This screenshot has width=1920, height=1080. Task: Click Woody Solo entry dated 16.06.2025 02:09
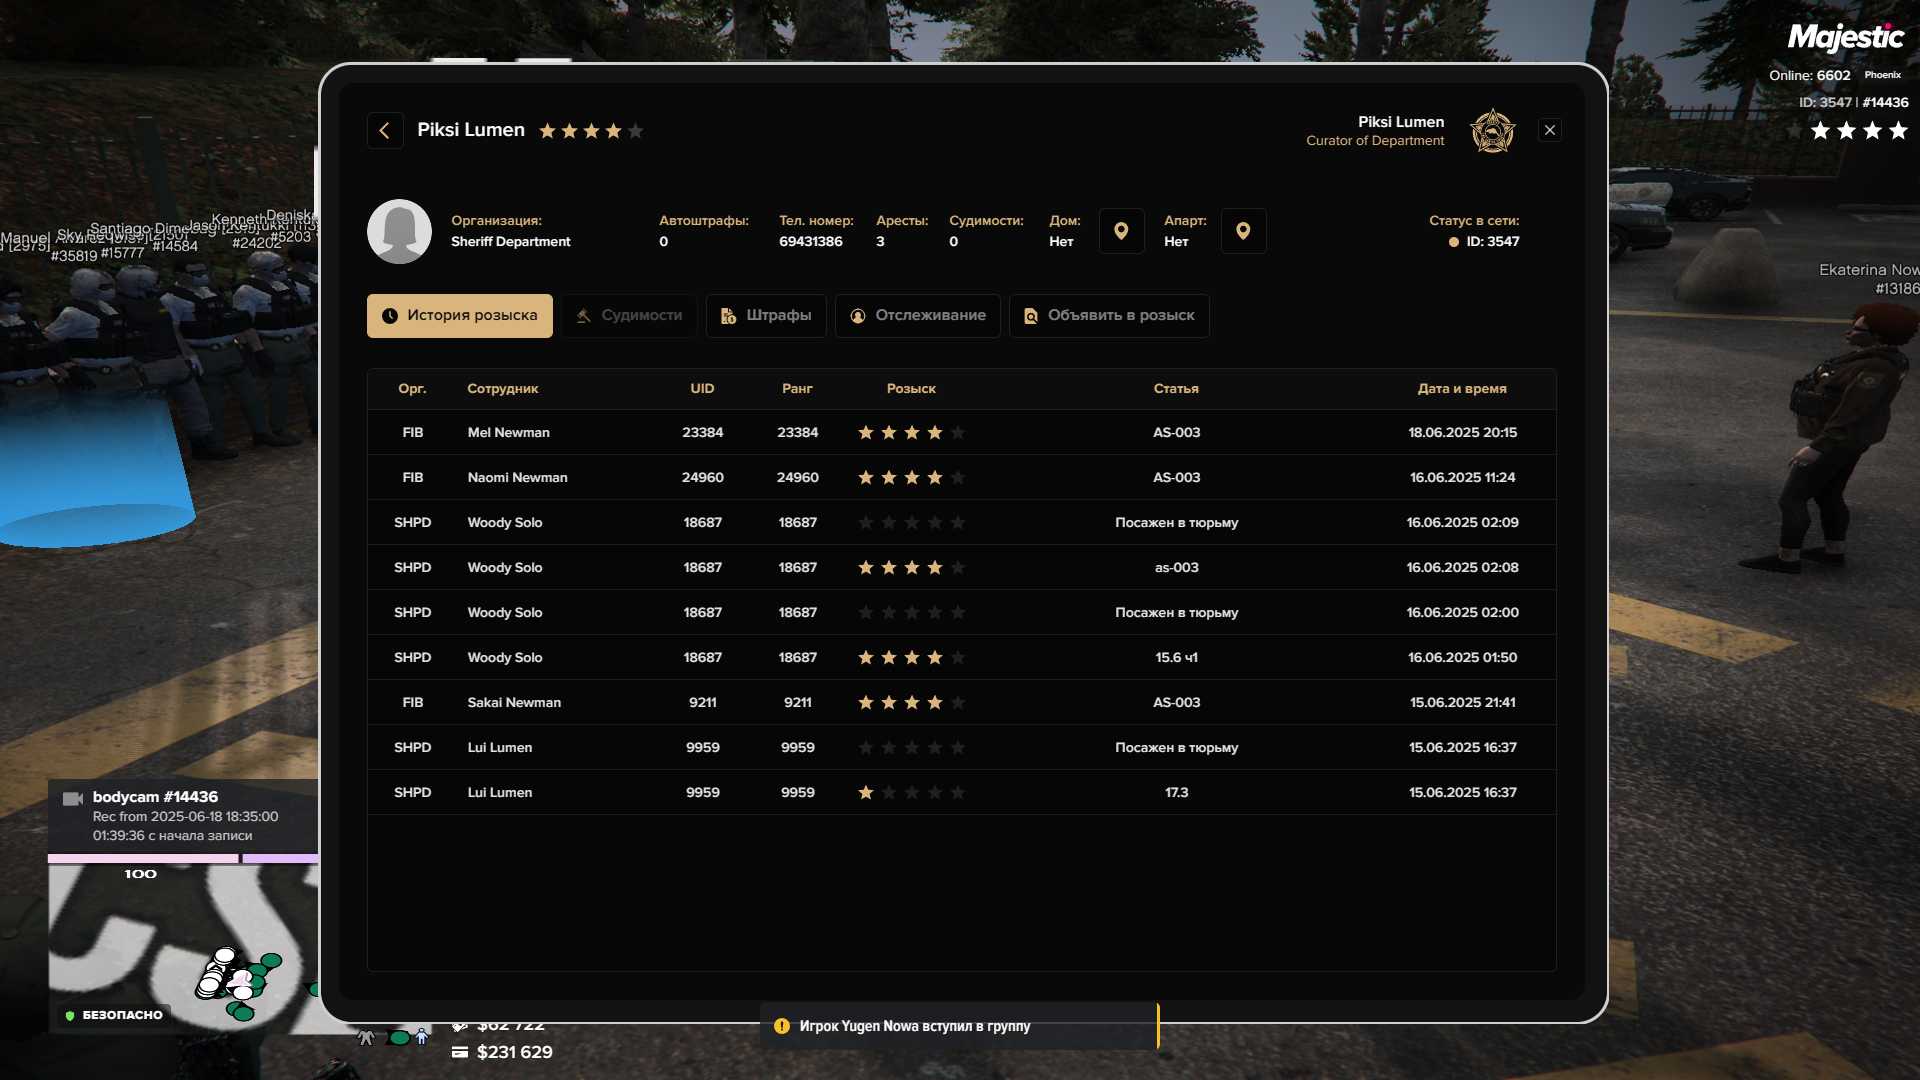click(x=961, y=523)
